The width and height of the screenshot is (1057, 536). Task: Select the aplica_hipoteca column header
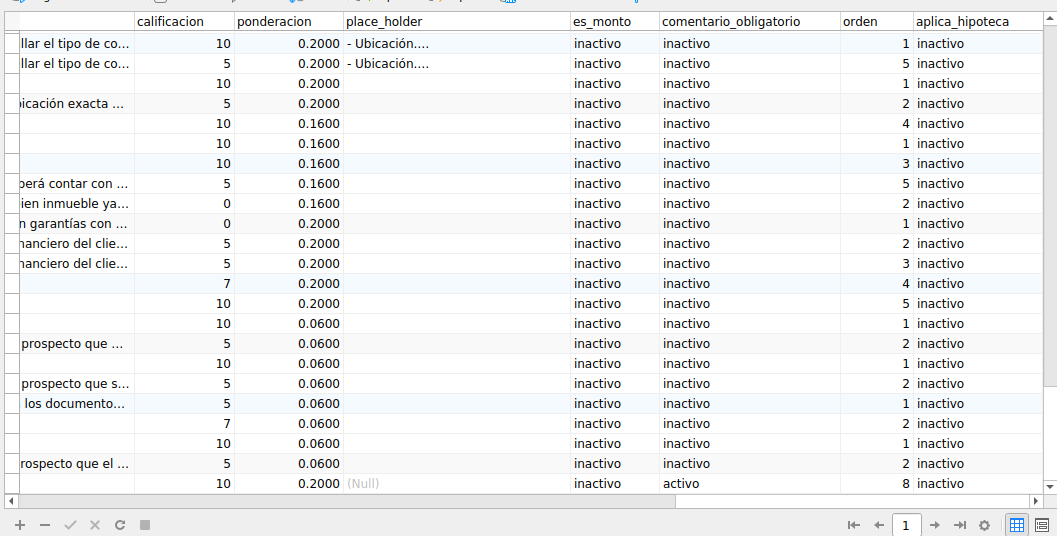point(977,21)
